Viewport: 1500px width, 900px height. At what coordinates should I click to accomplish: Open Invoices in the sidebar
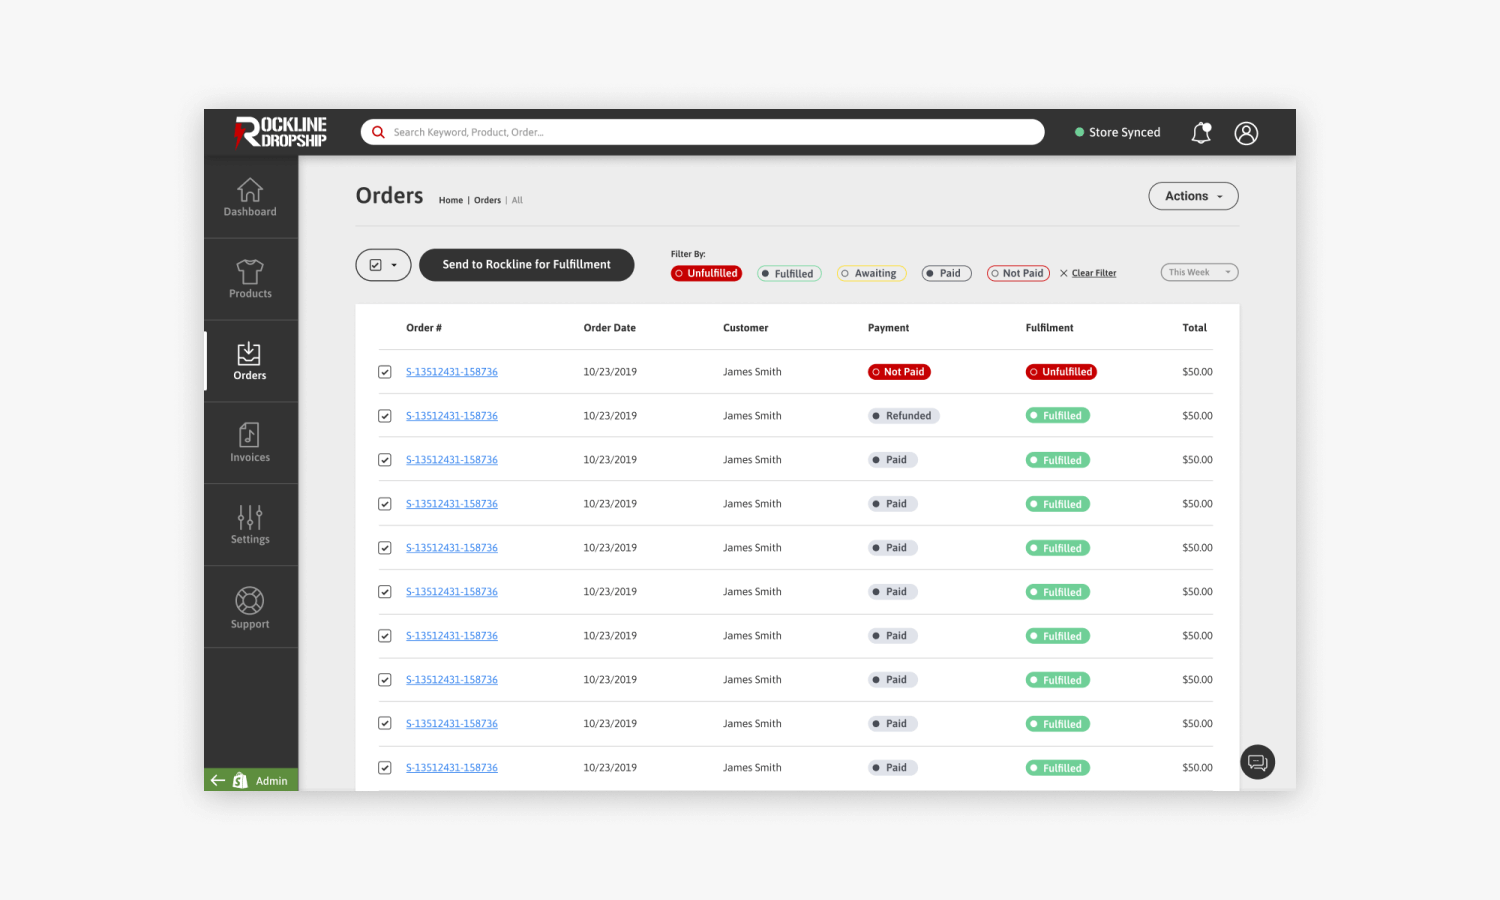click(250, 443)
